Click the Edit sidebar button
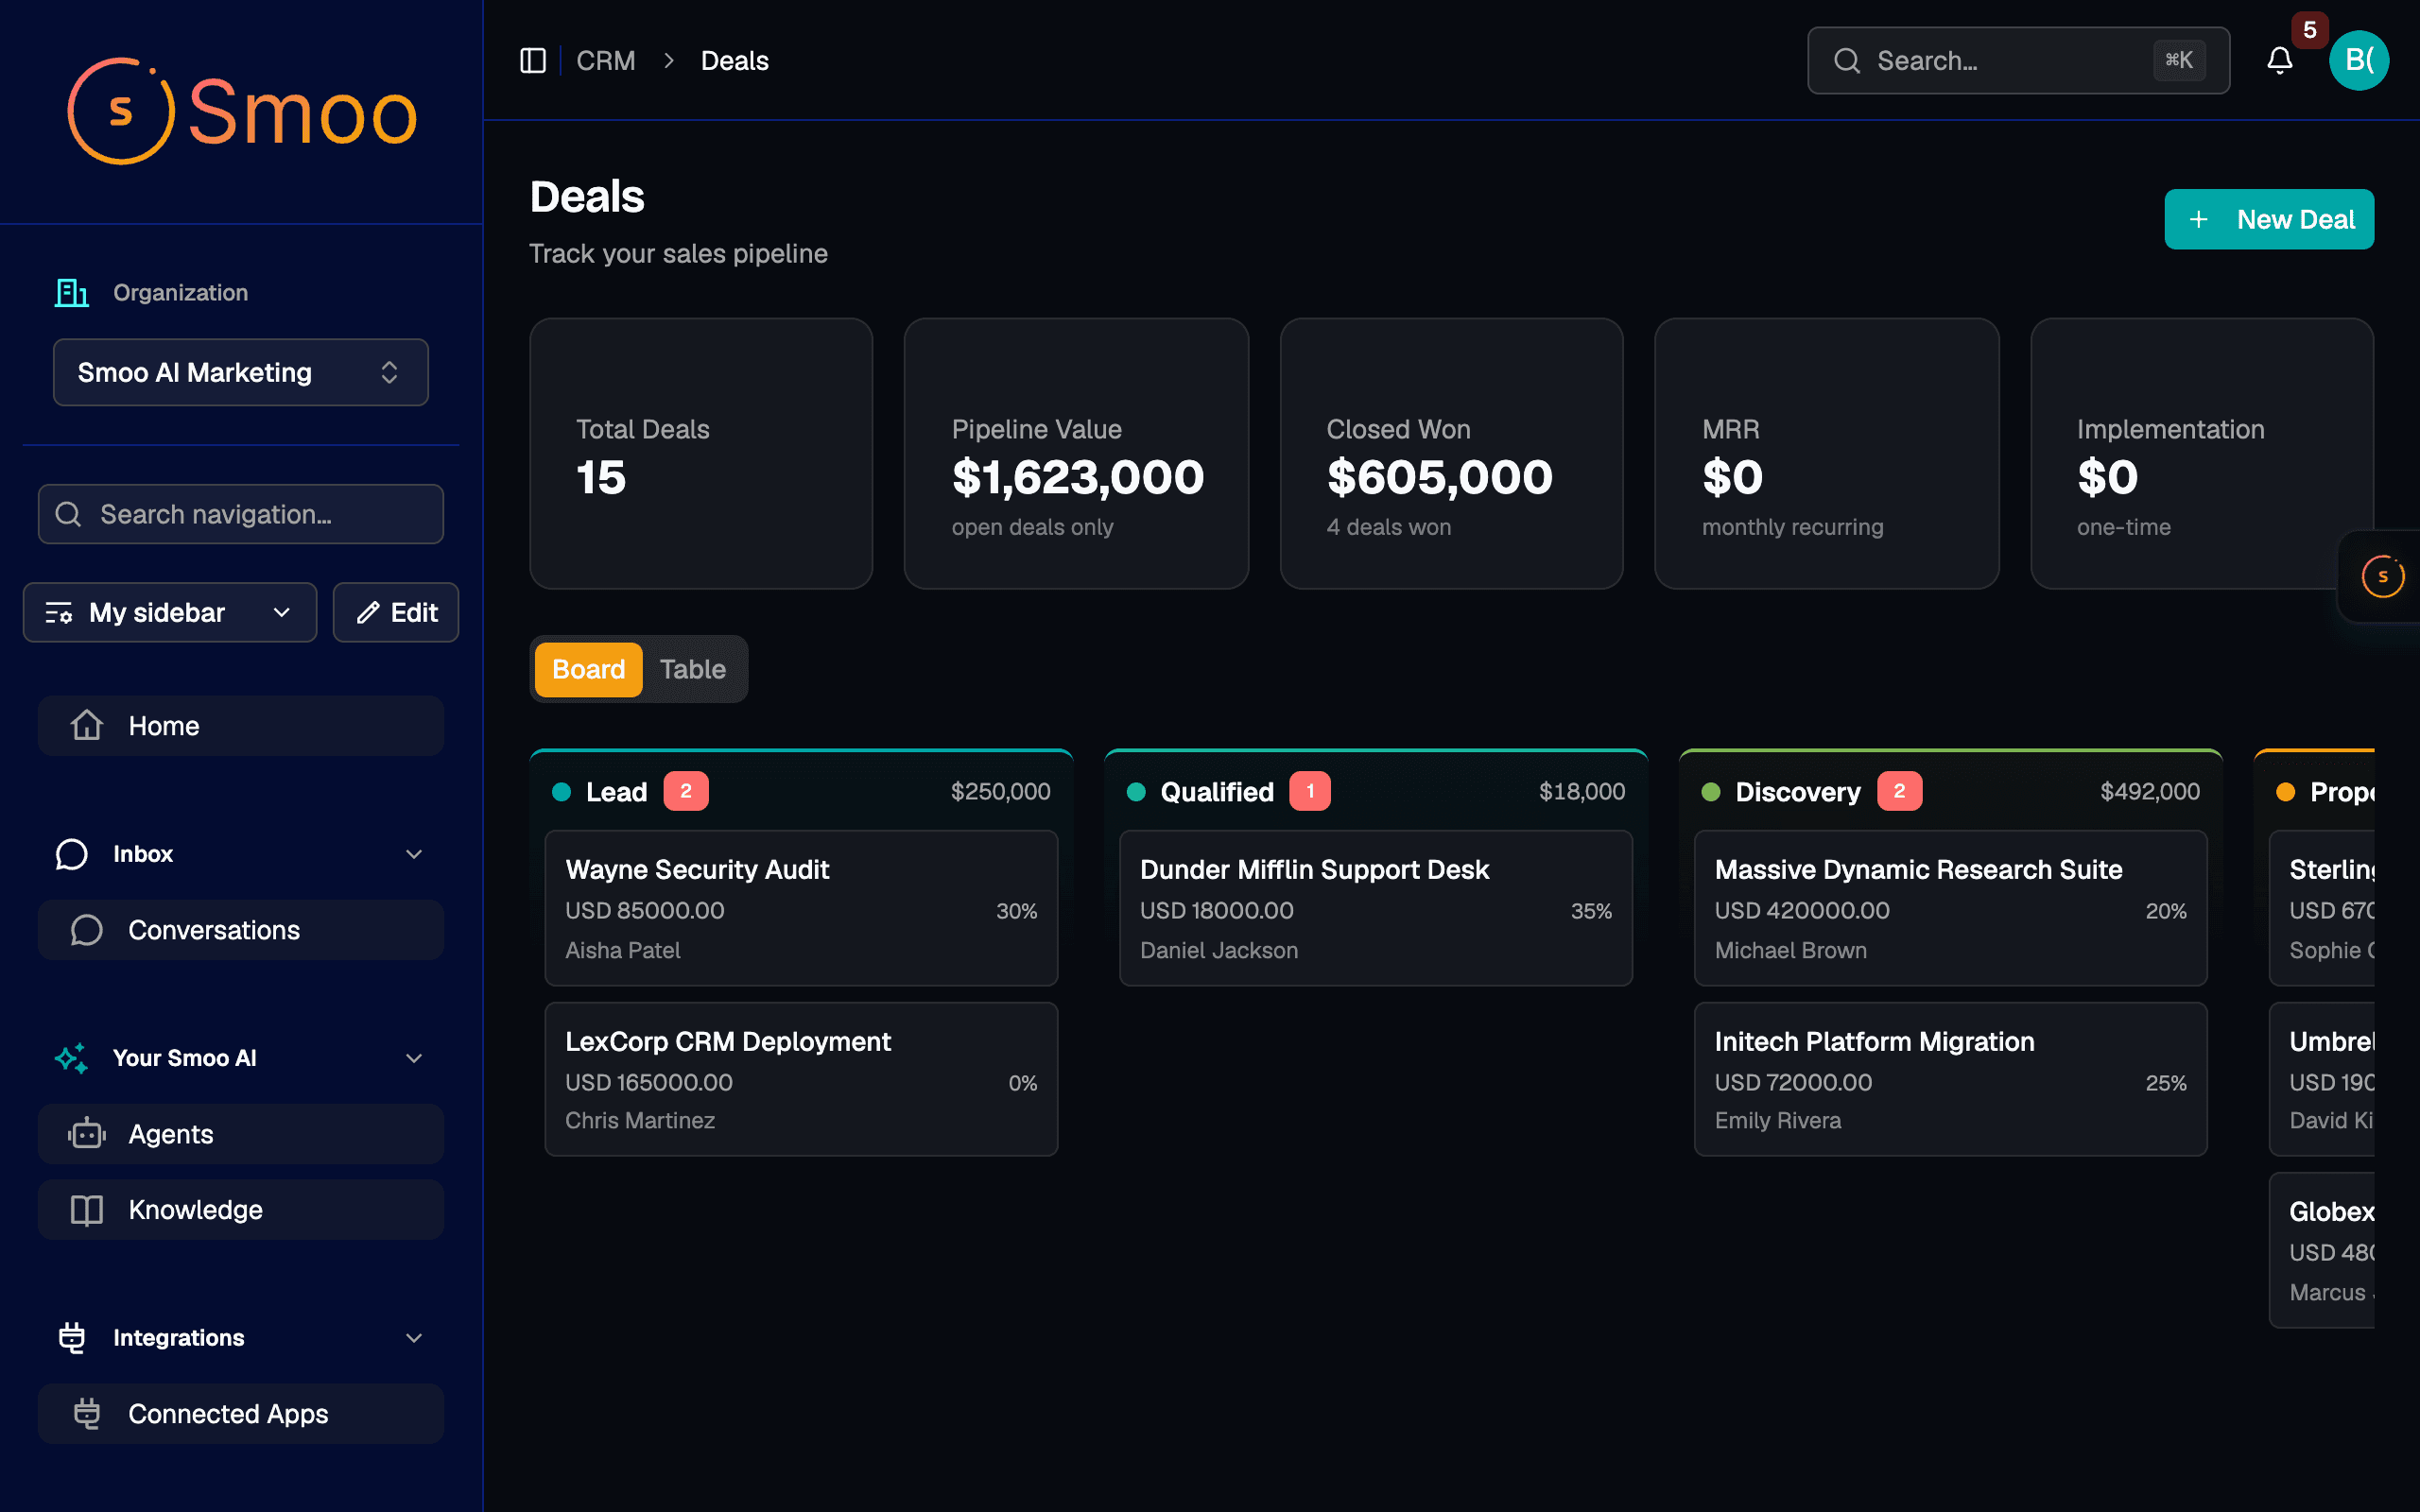This screenshot has height=1512, width=2420. click(x=396, y=612)
